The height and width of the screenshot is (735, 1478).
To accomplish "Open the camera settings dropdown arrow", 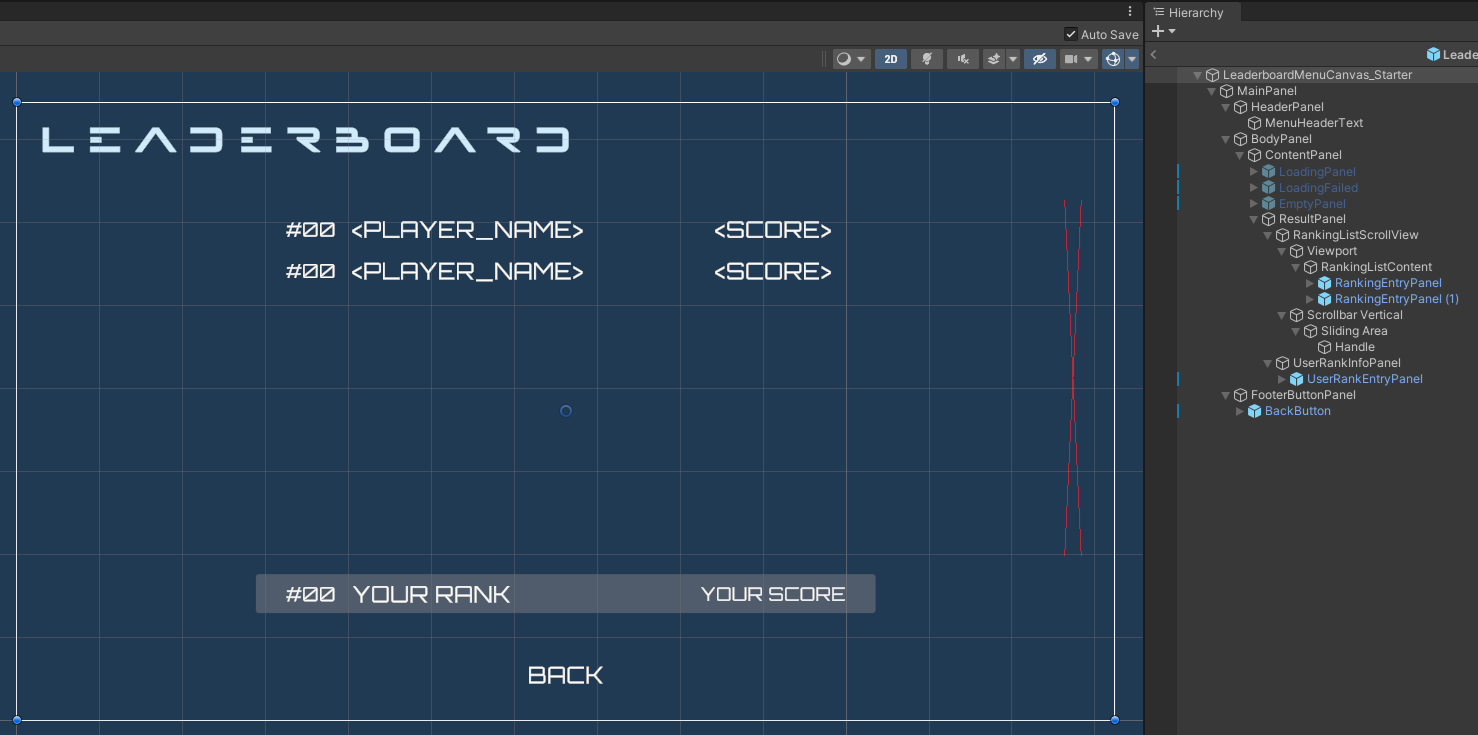I will pos(1089,59).
